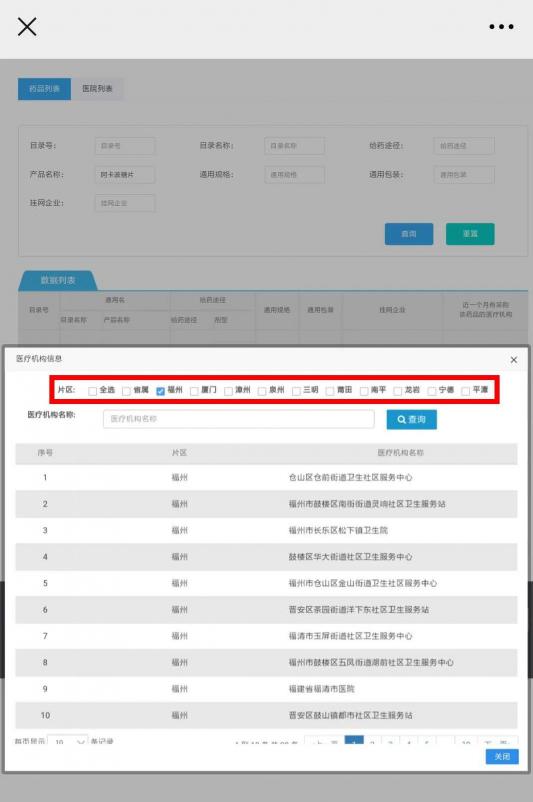
Task: Toggle the 龙岩 checkbox
Action: click(397, 391)
